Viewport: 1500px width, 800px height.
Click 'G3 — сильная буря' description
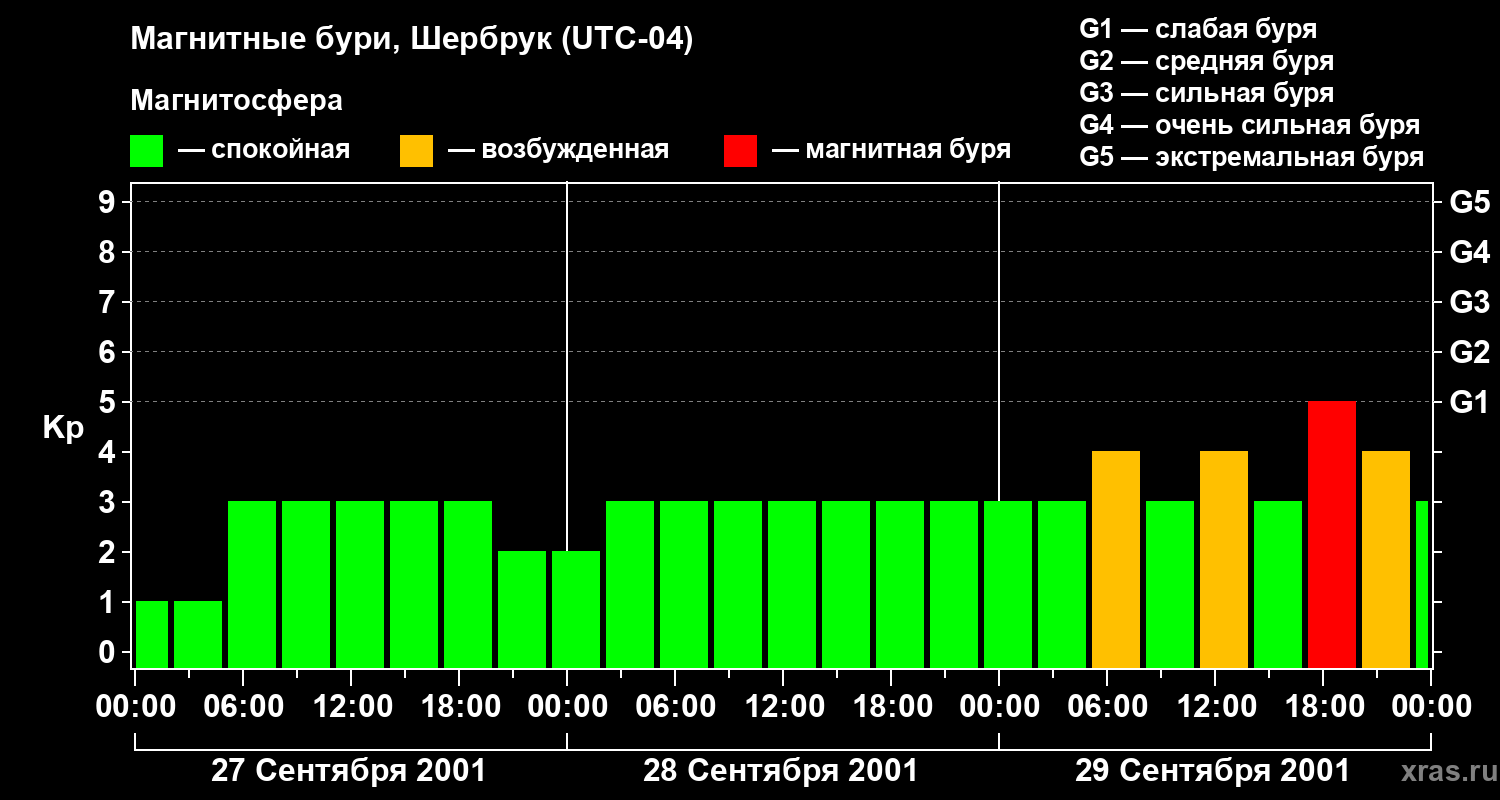coord(1206,93)
